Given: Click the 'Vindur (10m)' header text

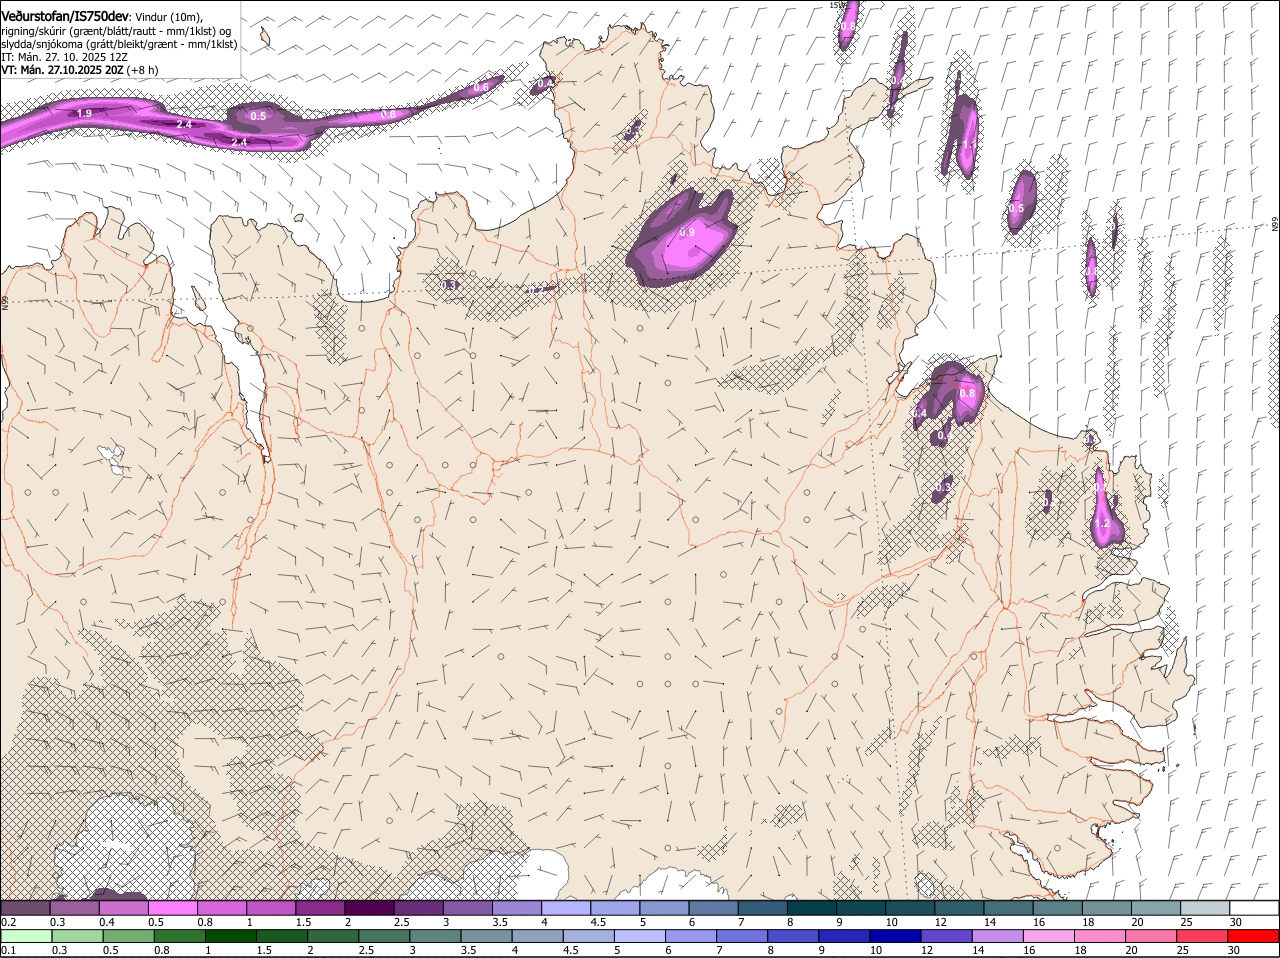Looking at the screenshot, I should 169,17.
